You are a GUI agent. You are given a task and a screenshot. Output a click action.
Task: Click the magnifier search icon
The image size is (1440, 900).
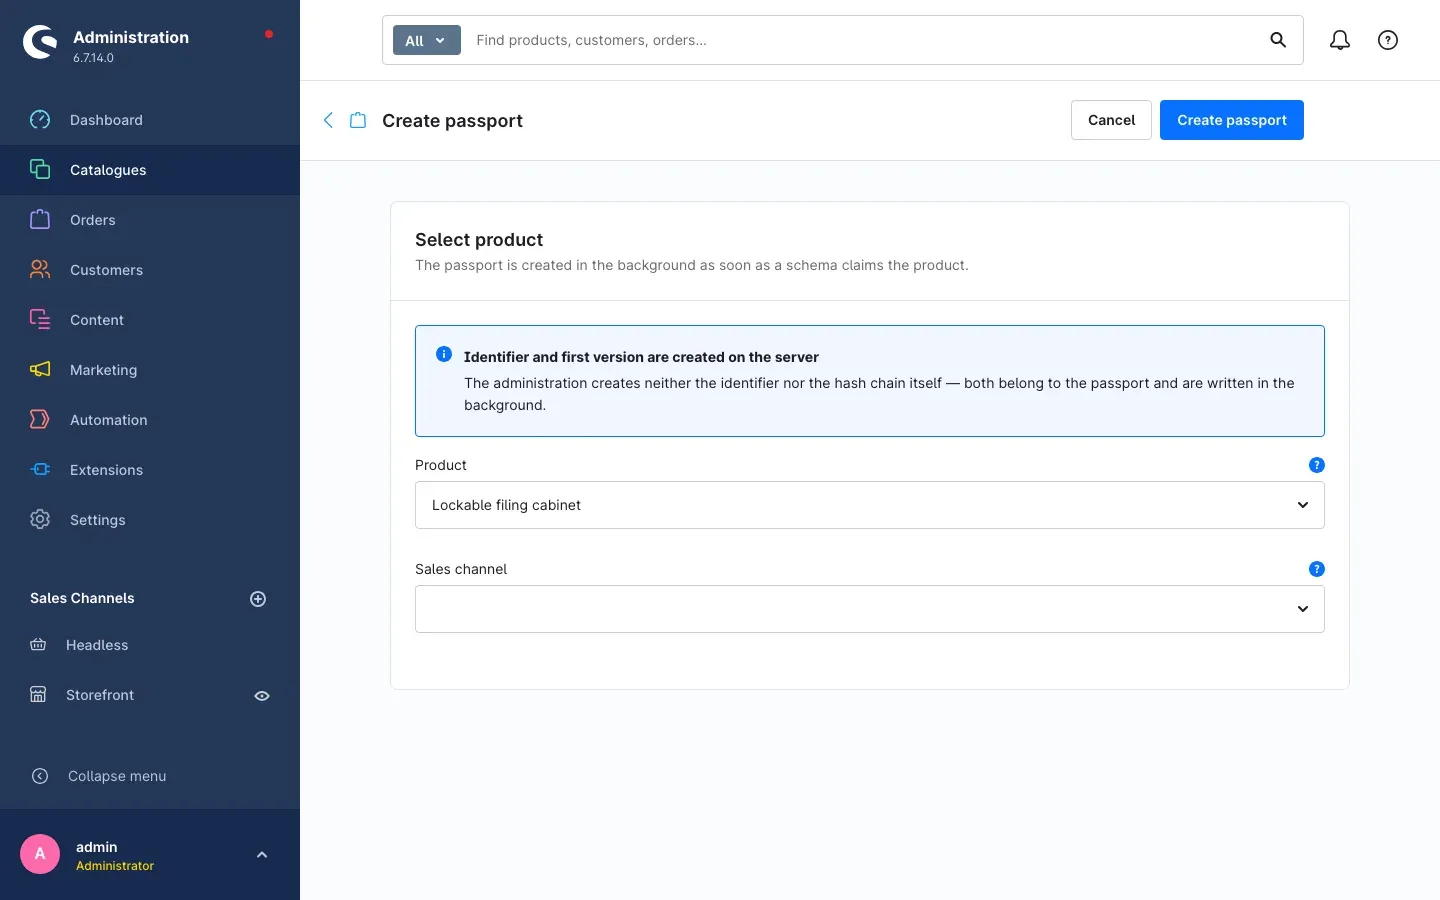[x=1278, y=40]
